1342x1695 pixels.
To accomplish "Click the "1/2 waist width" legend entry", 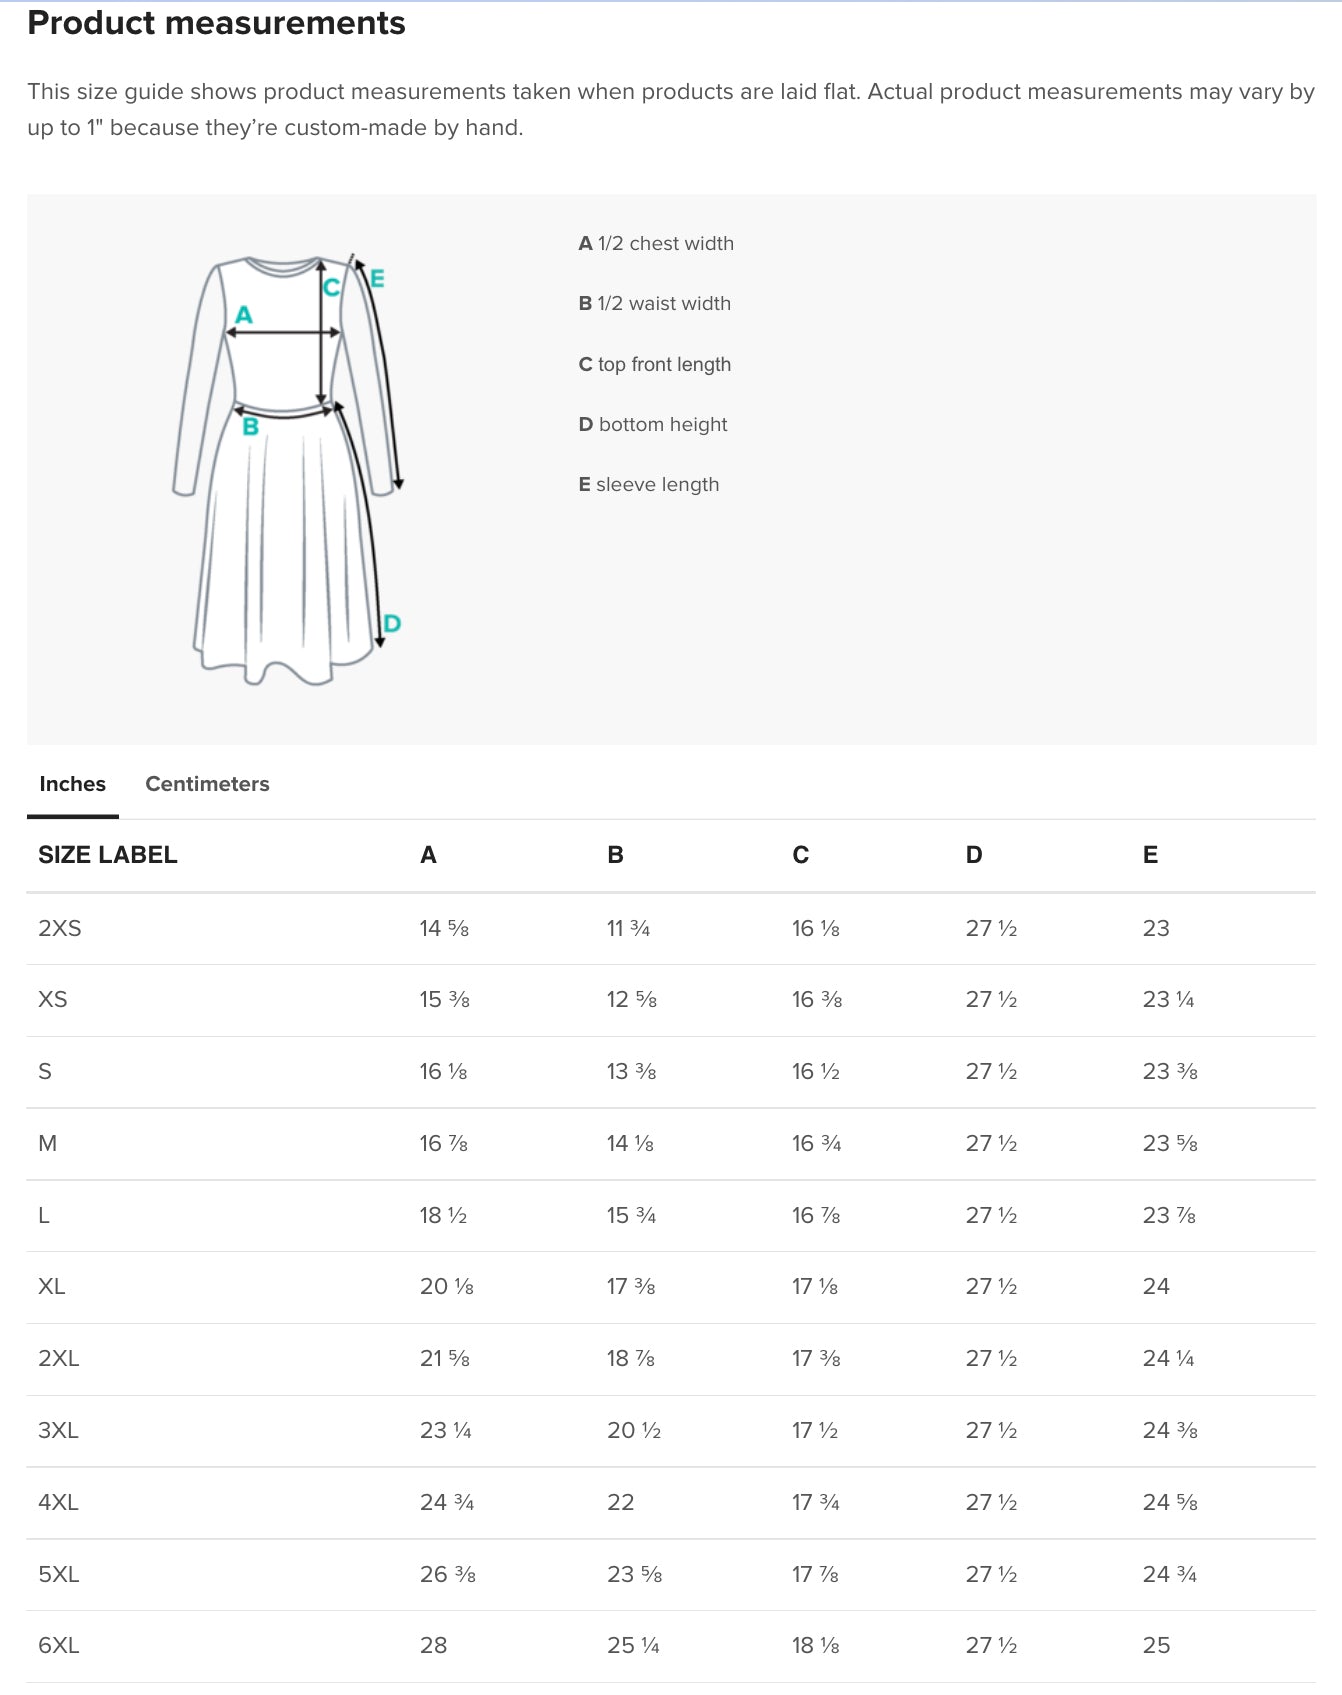I will [654, 304].
